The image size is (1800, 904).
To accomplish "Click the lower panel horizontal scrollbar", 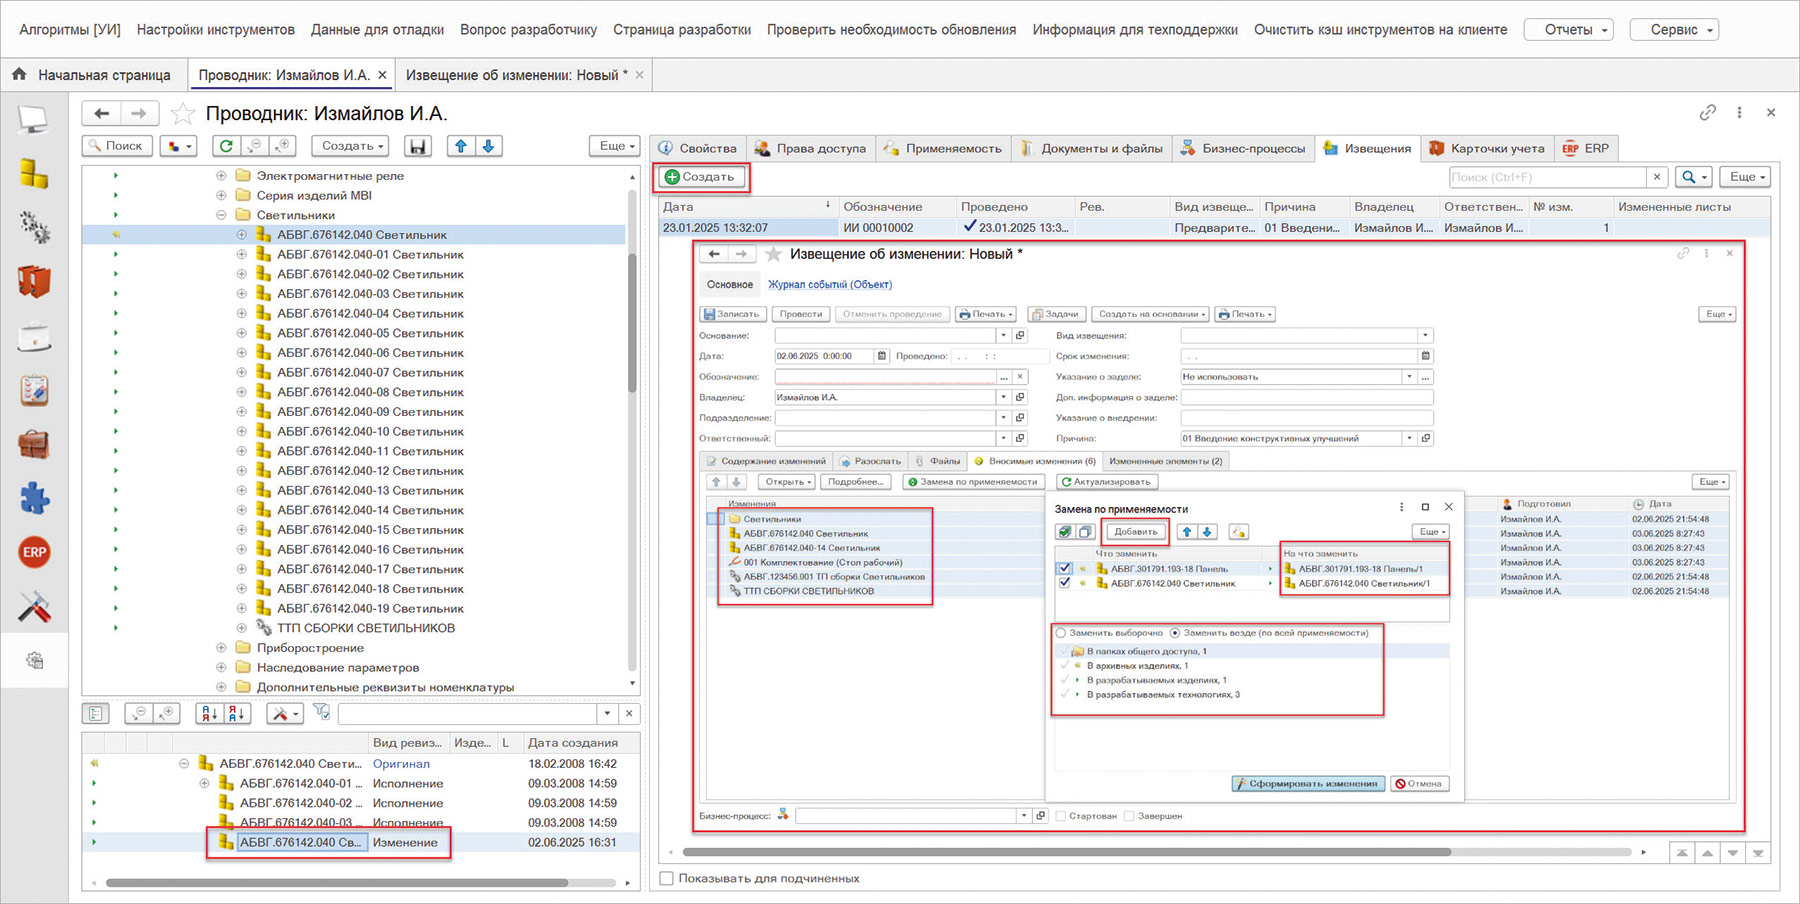I will tap(337, 883).
